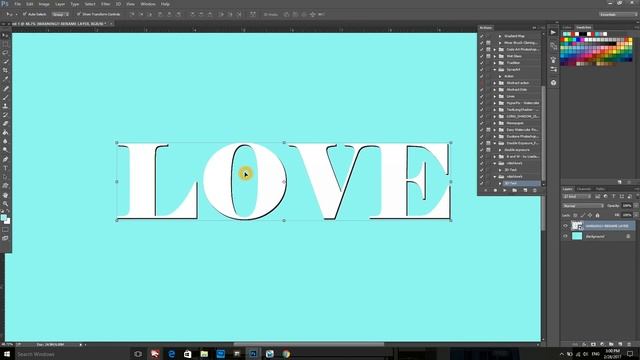Screen dimensions: 640x360
Task: Select the Eyedropper tool
Action: click(x=5, y=79)
